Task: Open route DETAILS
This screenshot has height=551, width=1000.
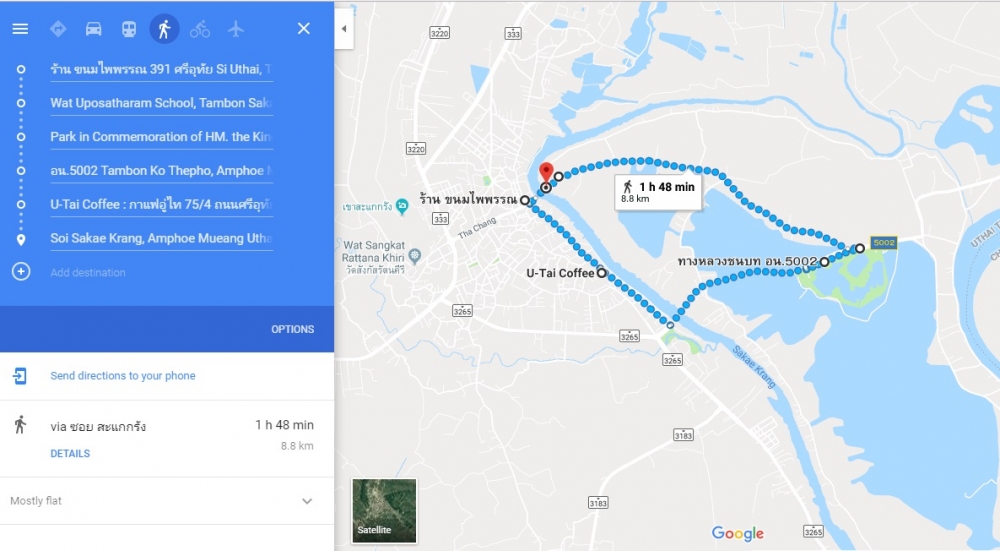Action: click(x=70, y=453)
